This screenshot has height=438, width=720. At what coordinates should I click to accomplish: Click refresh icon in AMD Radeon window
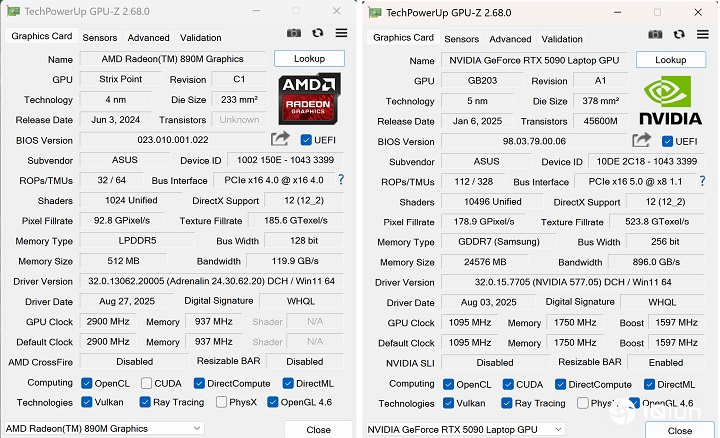click(318, 33)
